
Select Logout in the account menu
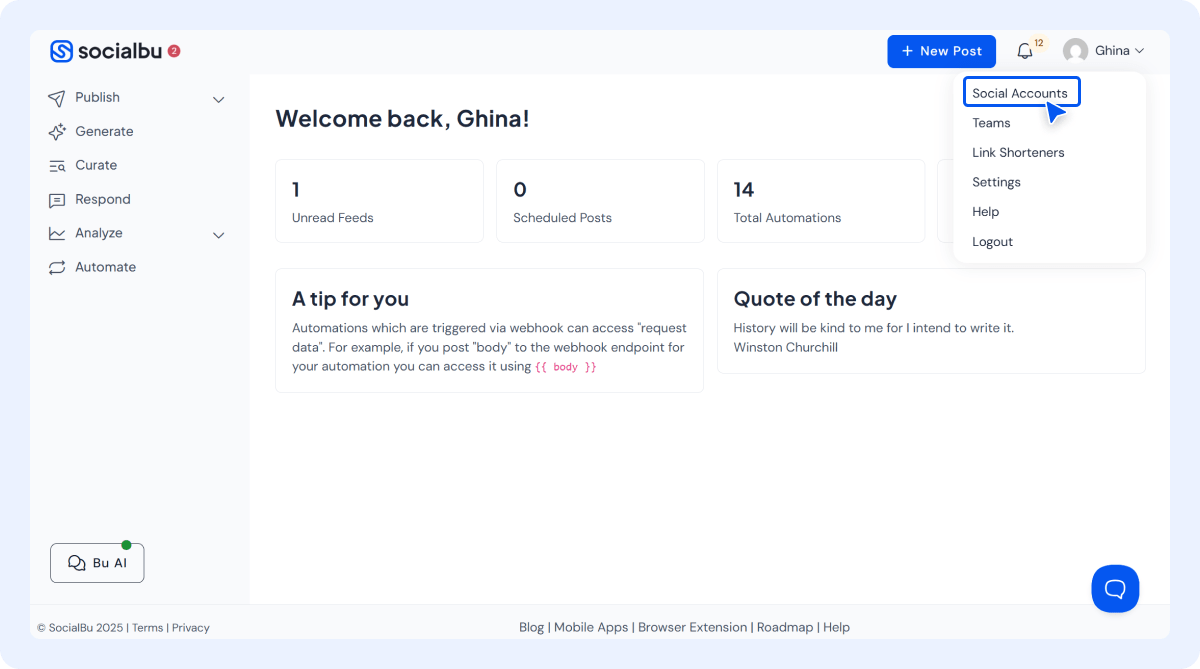pyautogui.click(x=992, y=242)
